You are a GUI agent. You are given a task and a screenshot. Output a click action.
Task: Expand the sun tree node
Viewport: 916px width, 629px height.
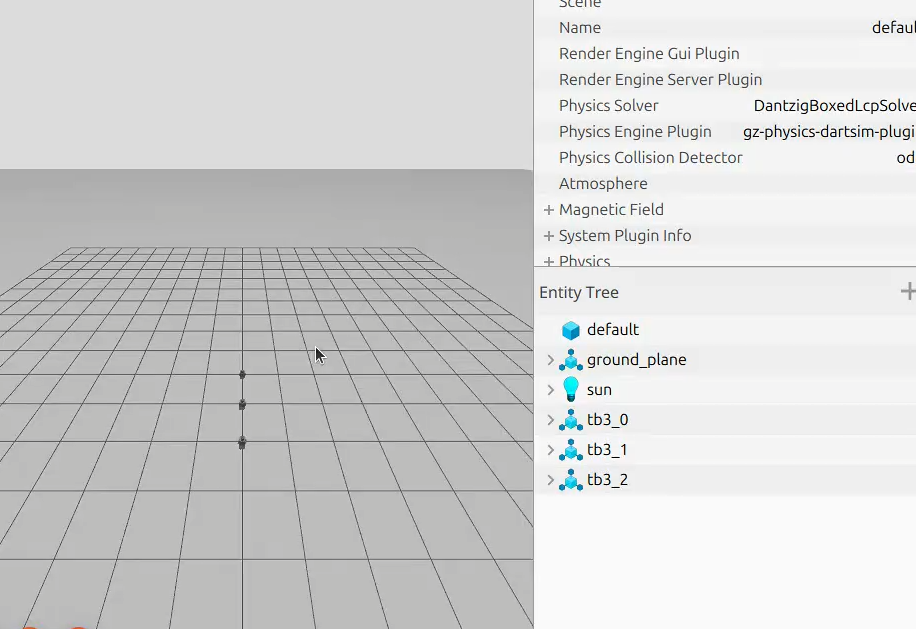(550, 390)
